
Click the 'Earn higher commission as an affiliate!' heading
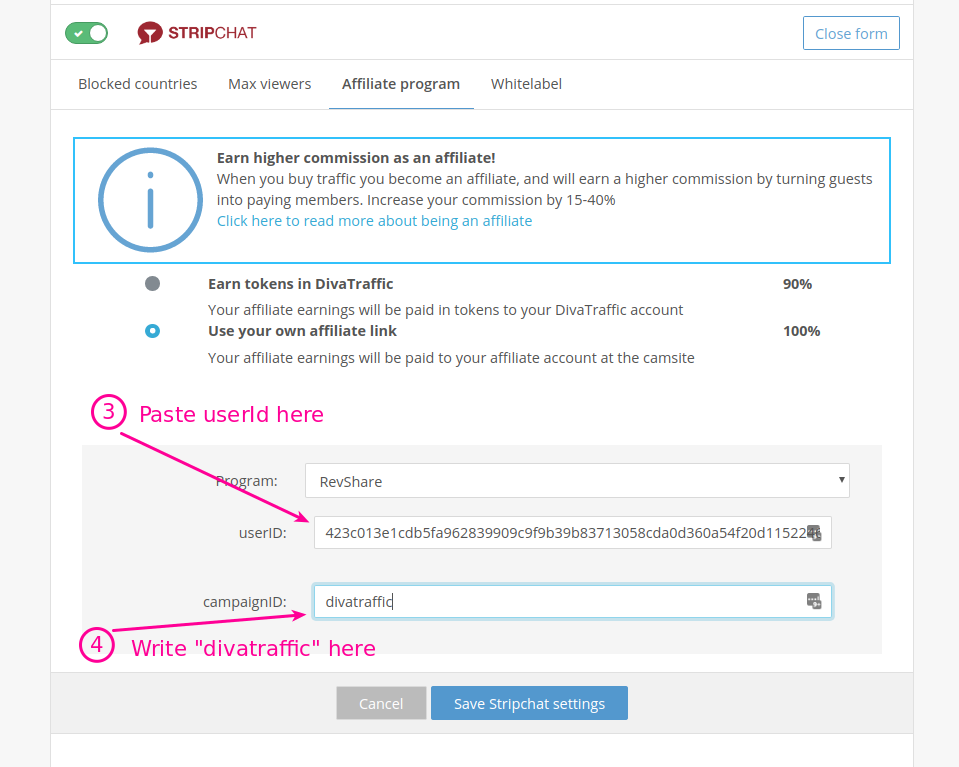click(356, 158)
